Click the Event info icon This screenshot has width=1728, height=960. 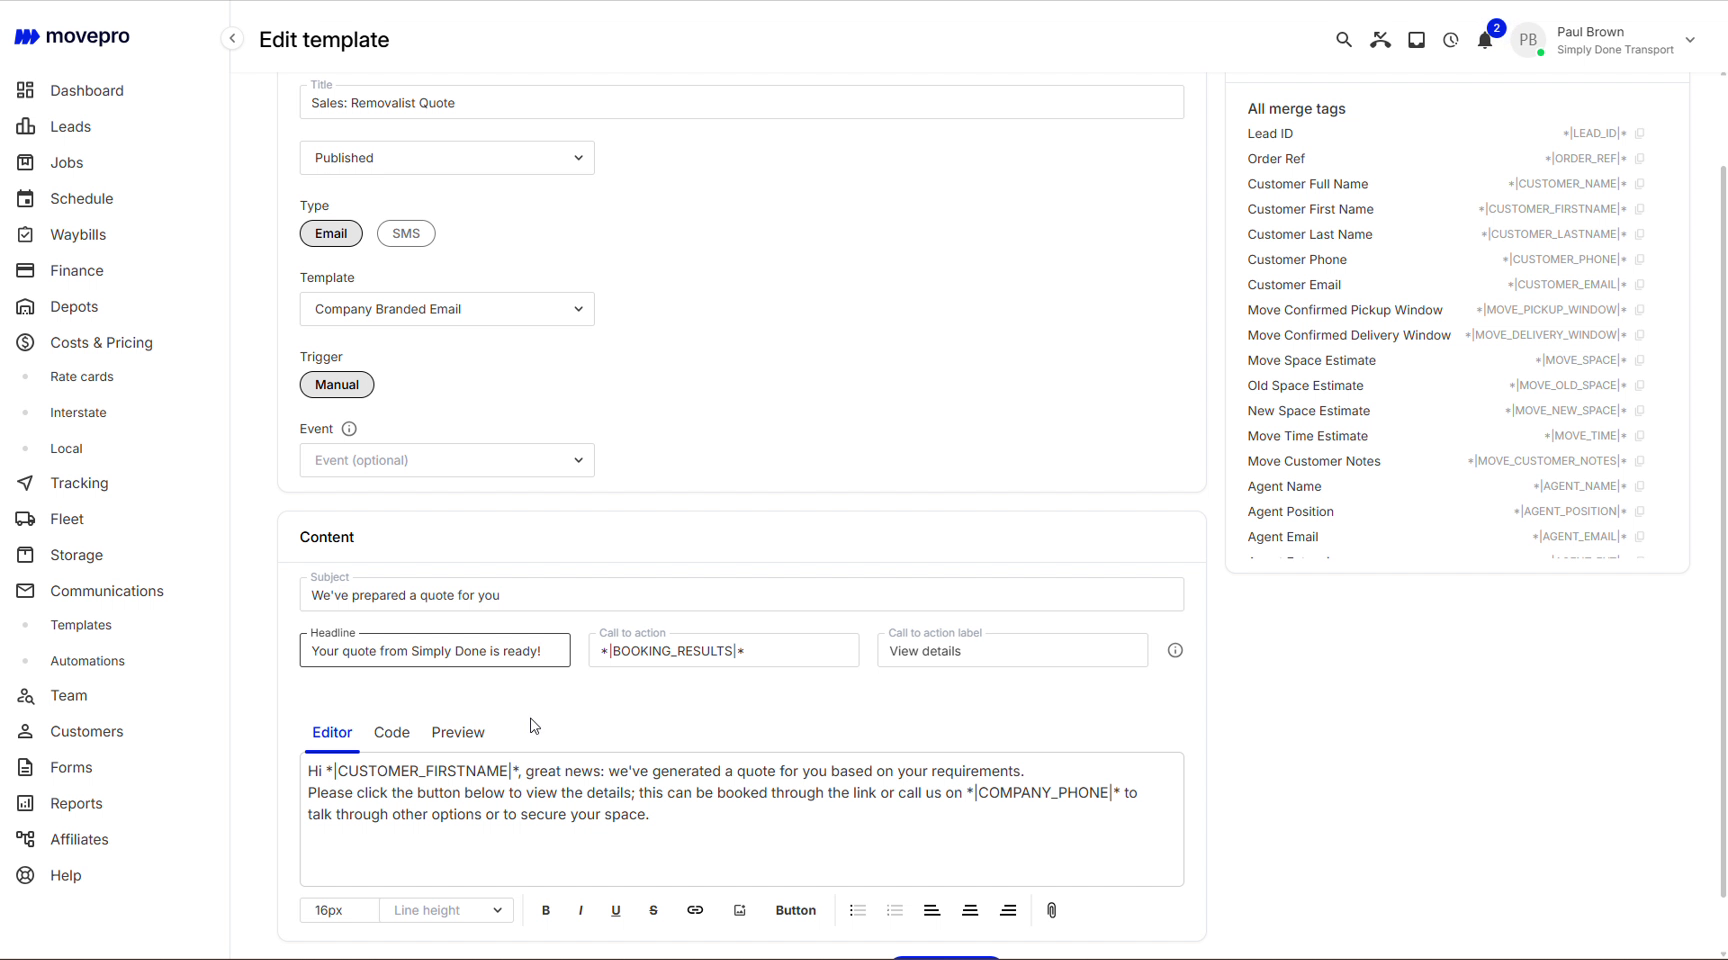click(349, 429)
